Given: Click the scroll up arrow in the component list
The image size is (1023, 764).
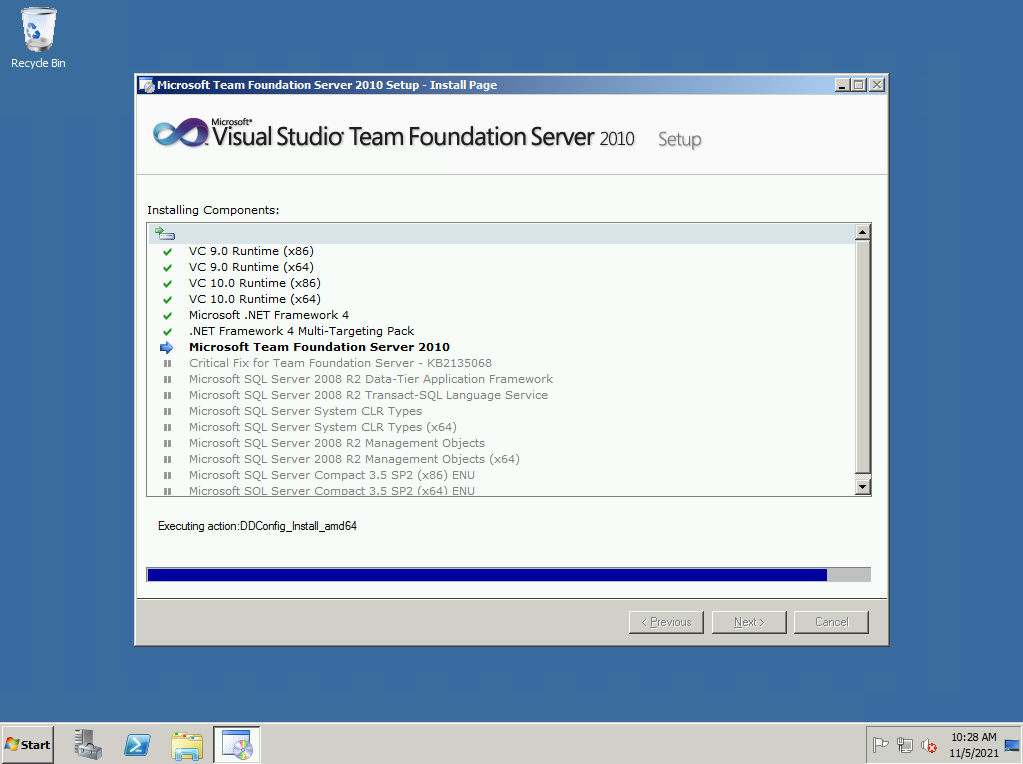Looking at the screenshot, I should [862, 233].
